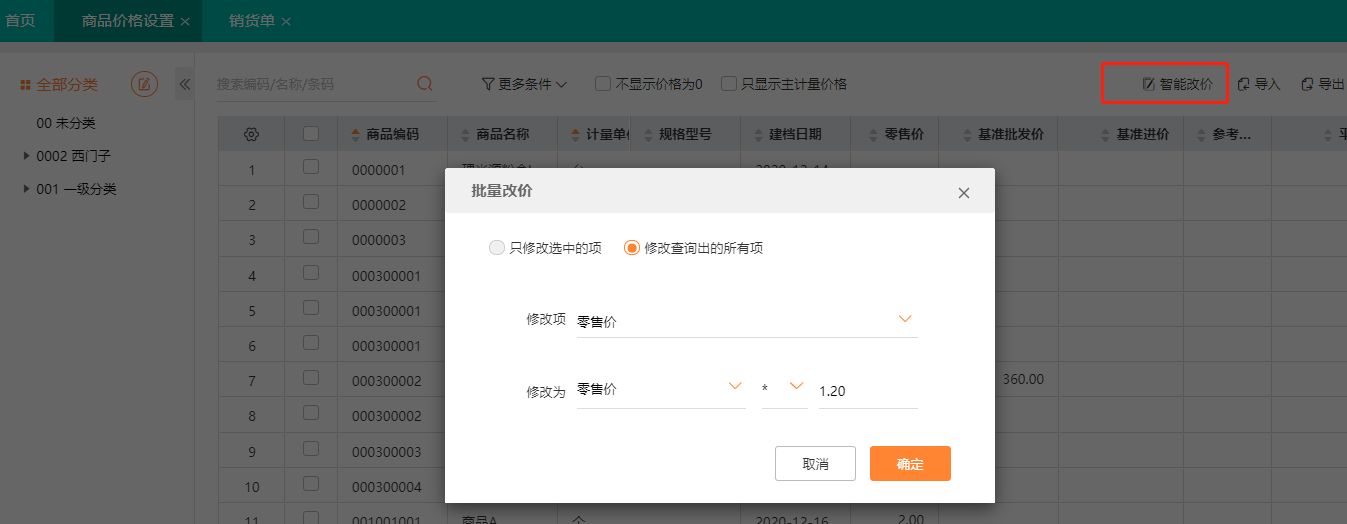
Task: Select 修改查询出的所有项 radio option
Action: point(631,248)
